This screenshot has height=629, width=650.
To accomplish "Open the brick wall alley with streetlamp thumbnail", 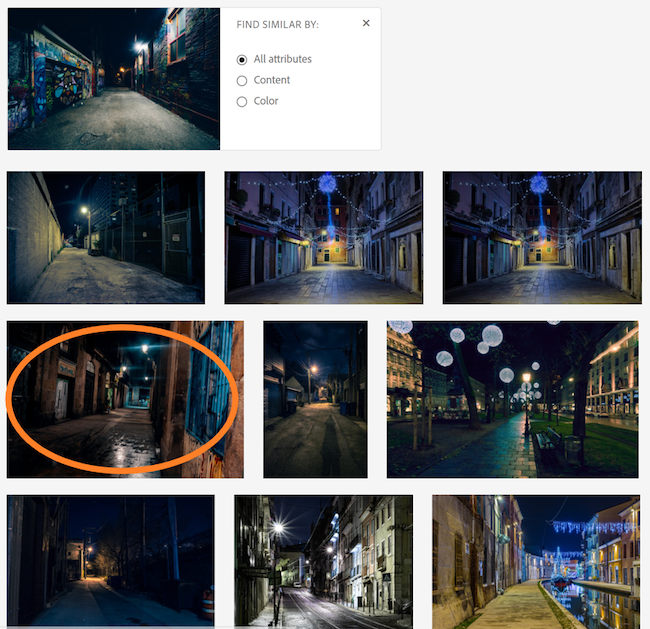I will [x=106, y=238].
